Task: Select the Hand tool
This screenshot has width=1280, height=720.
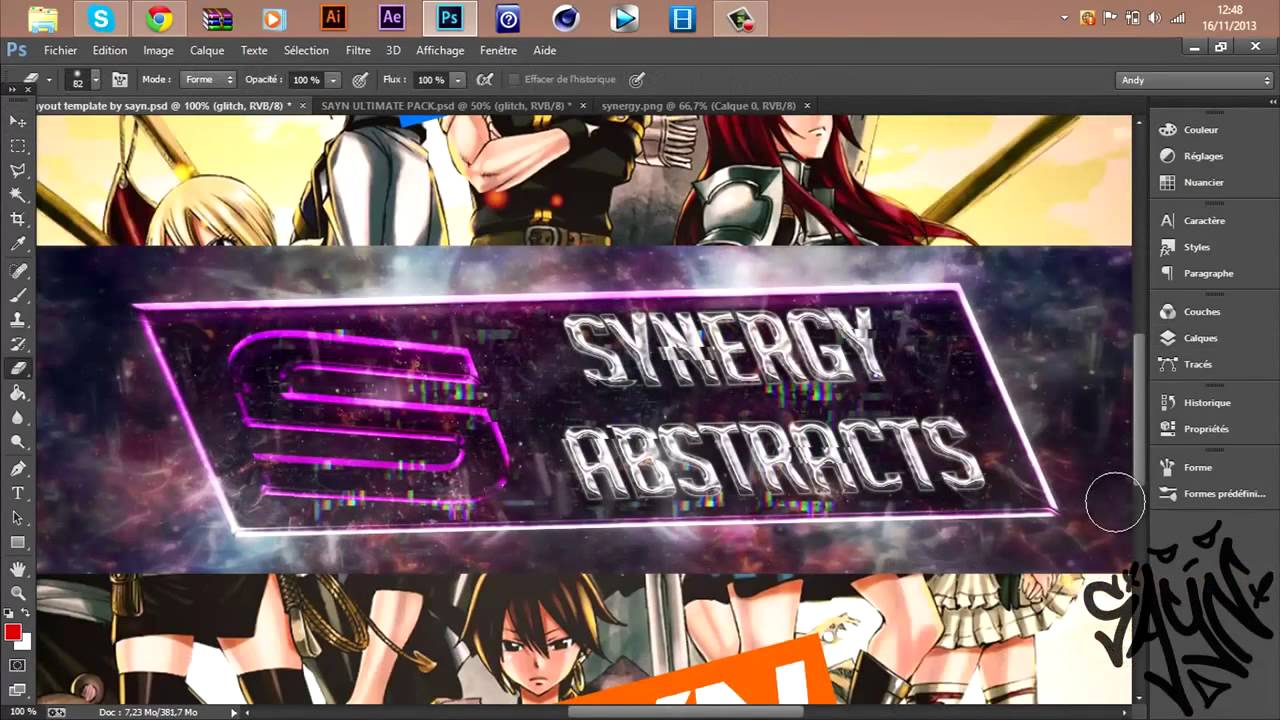Action: click(18, 569)
